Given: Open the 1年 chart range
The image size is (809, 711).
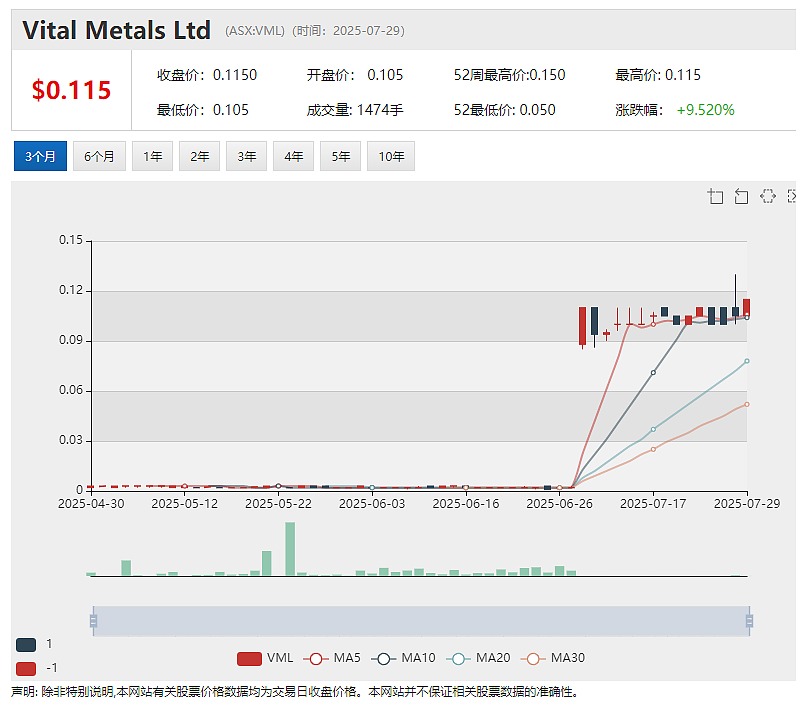Looking at the screenshot, I should coord(152,156).
